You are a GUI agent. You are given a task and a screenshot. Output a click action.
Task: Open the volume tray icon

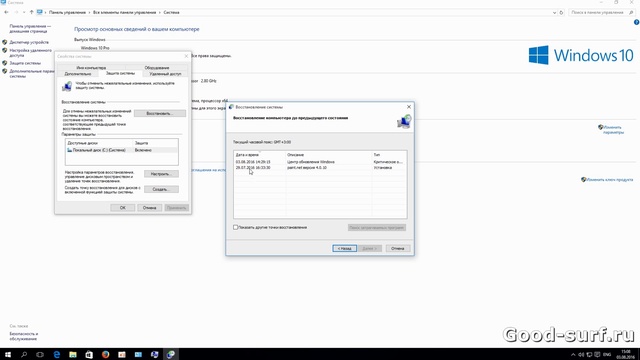tap(581, 355)
